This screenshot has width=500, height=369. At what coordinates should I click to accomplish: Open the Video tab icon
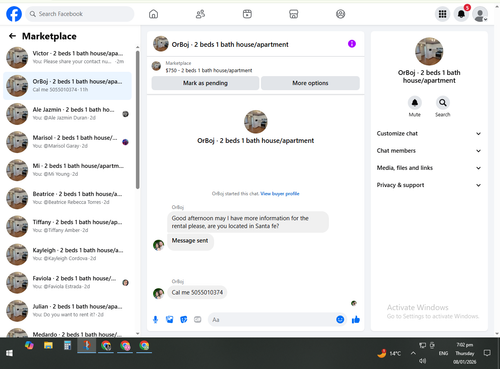[x=247, y=14]
